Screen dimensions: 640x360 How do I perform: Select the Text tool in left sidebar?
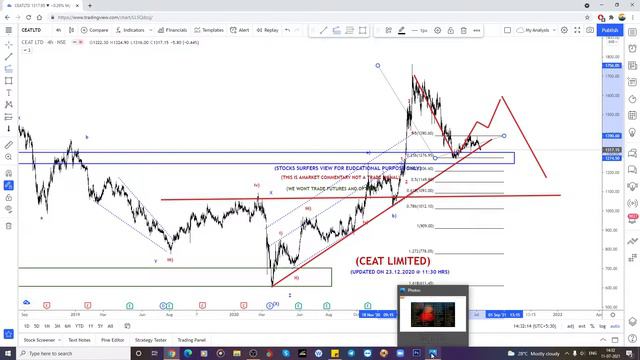pyautogui.click(x=9, y=93)
